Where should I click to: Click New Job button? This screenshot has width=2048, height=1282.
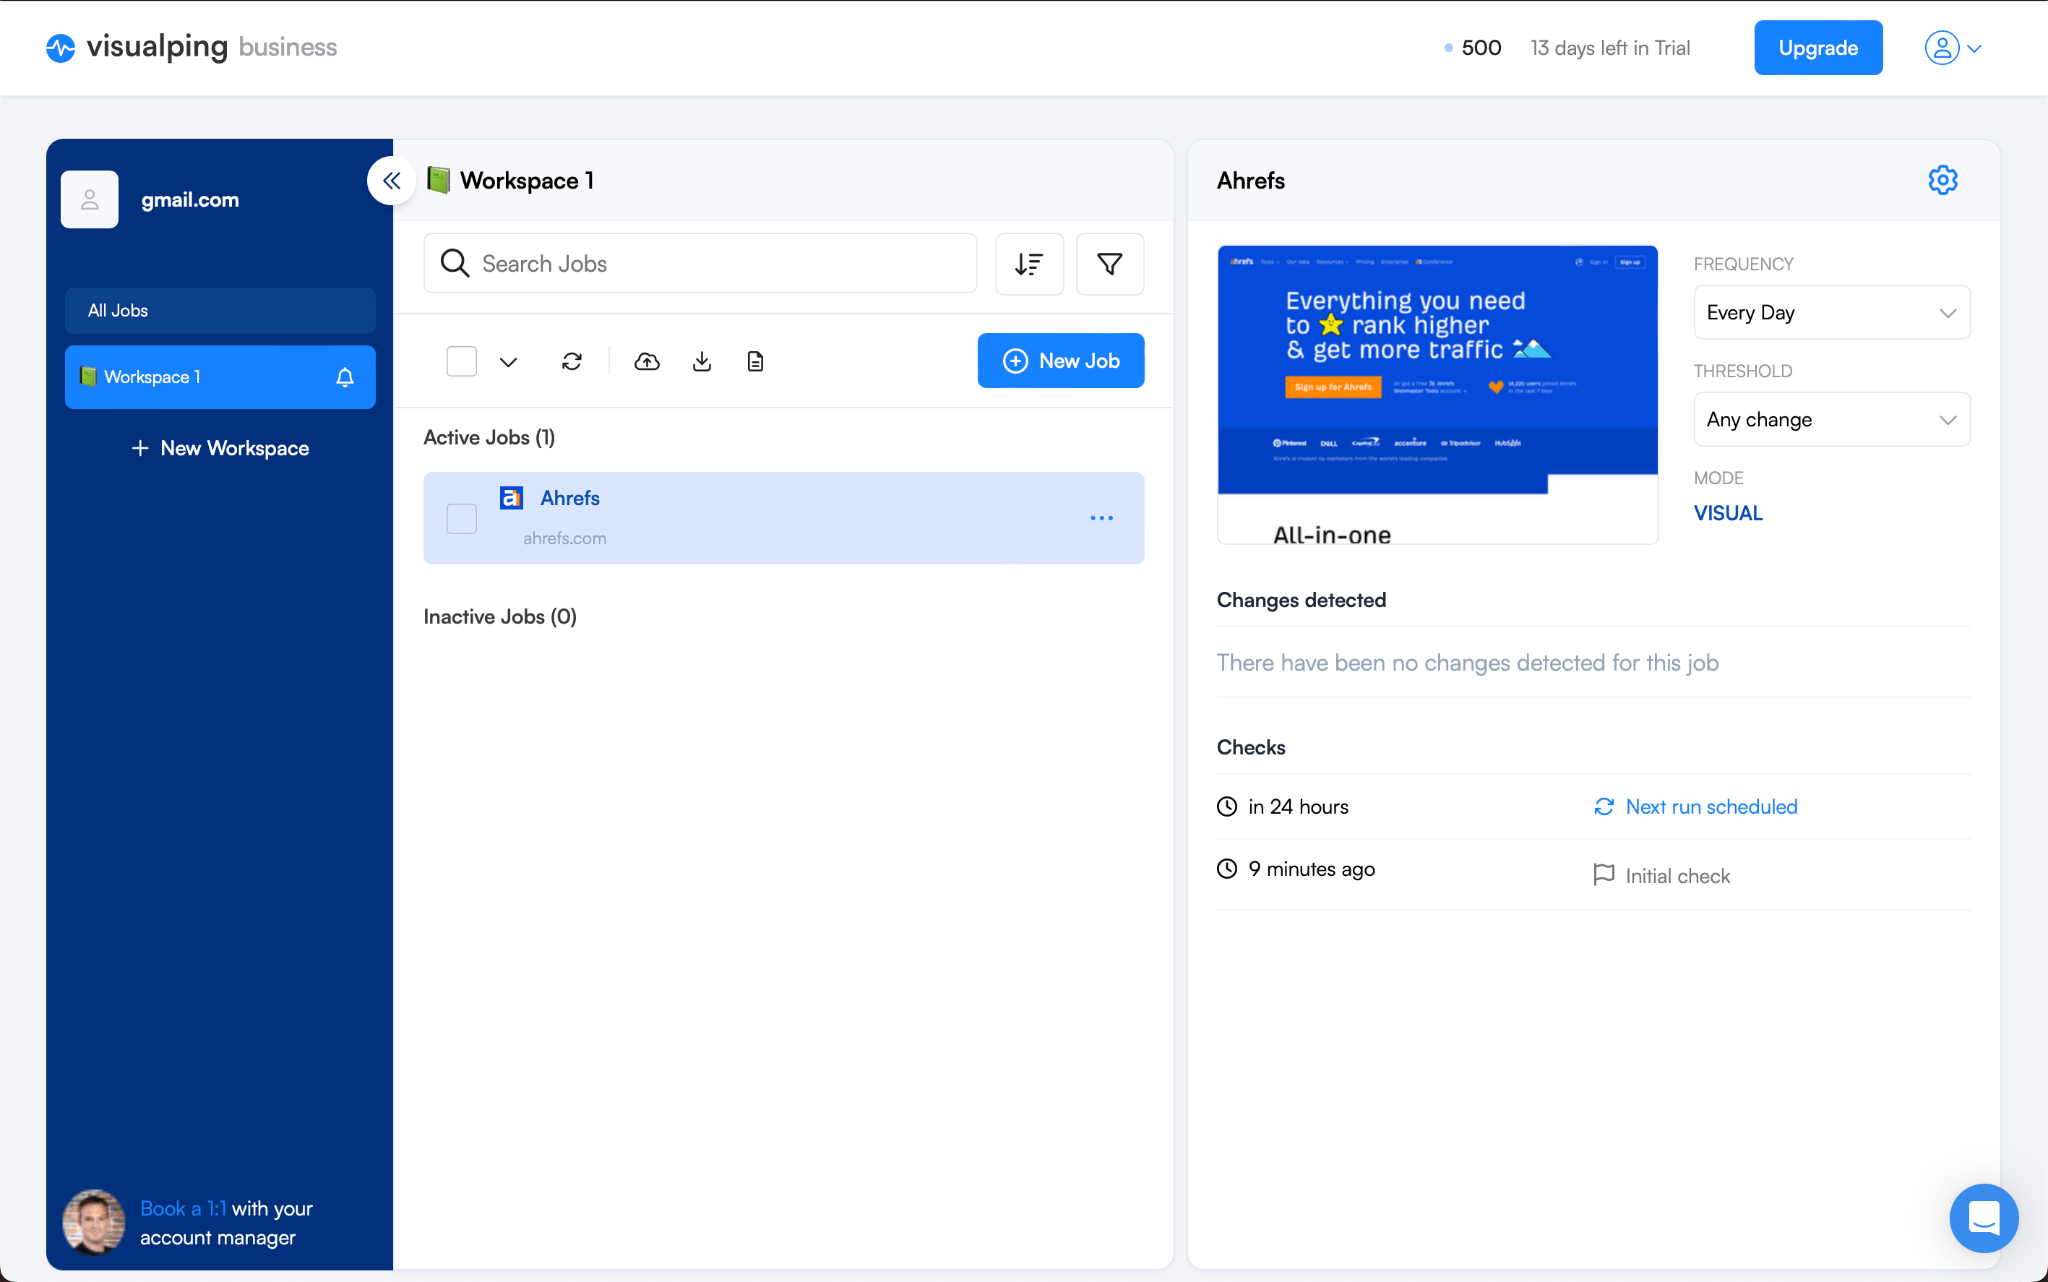[x=1059, y=360]
